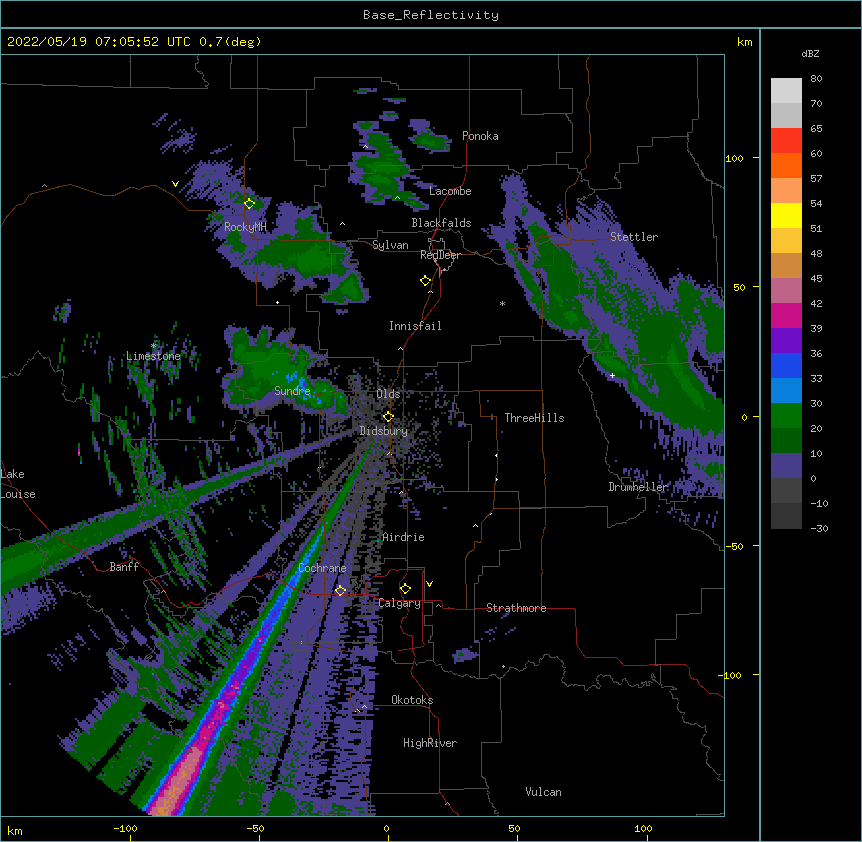Click the Airdrie city label

403,537
